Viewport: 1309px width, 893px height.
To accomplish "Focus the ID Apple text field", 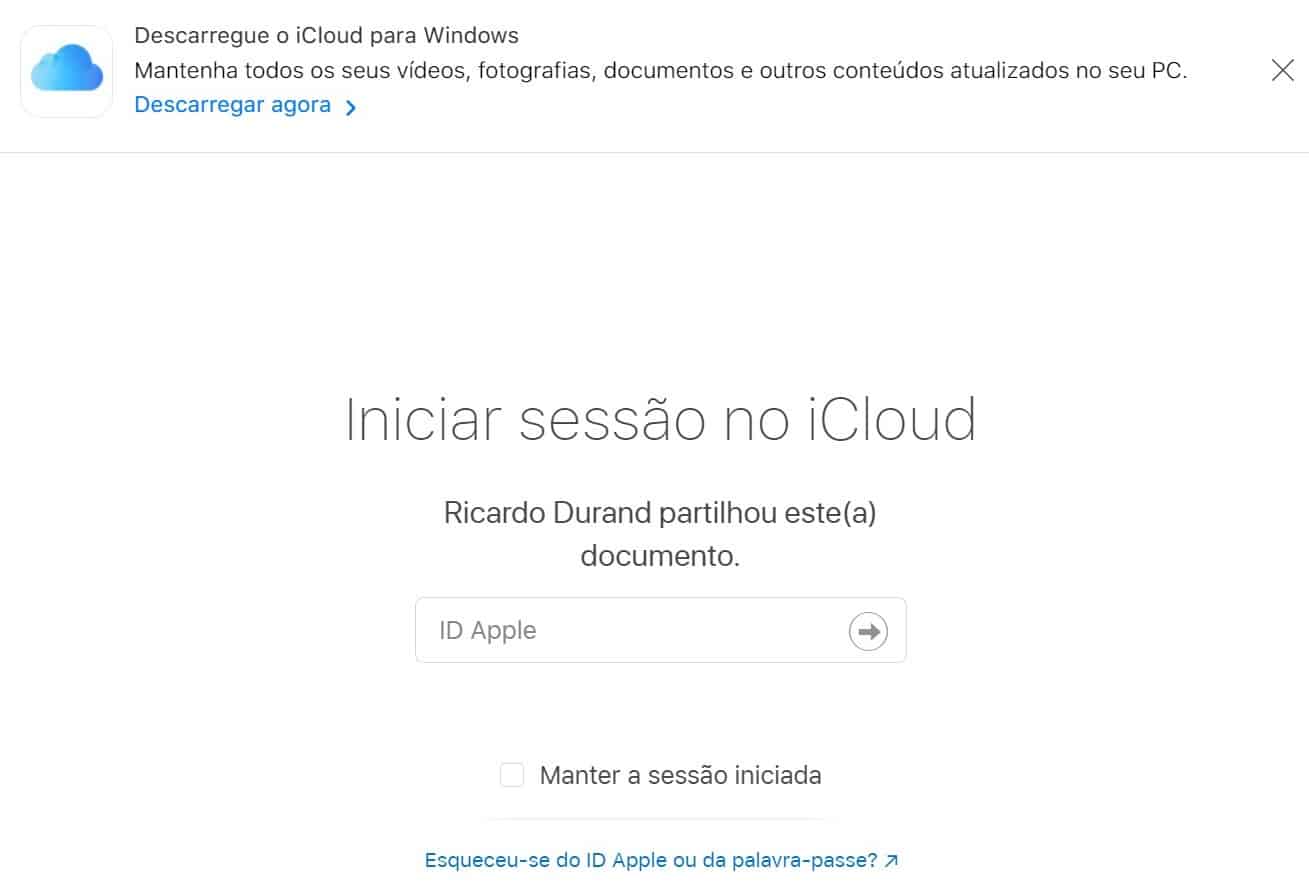I will coord(630,630).
